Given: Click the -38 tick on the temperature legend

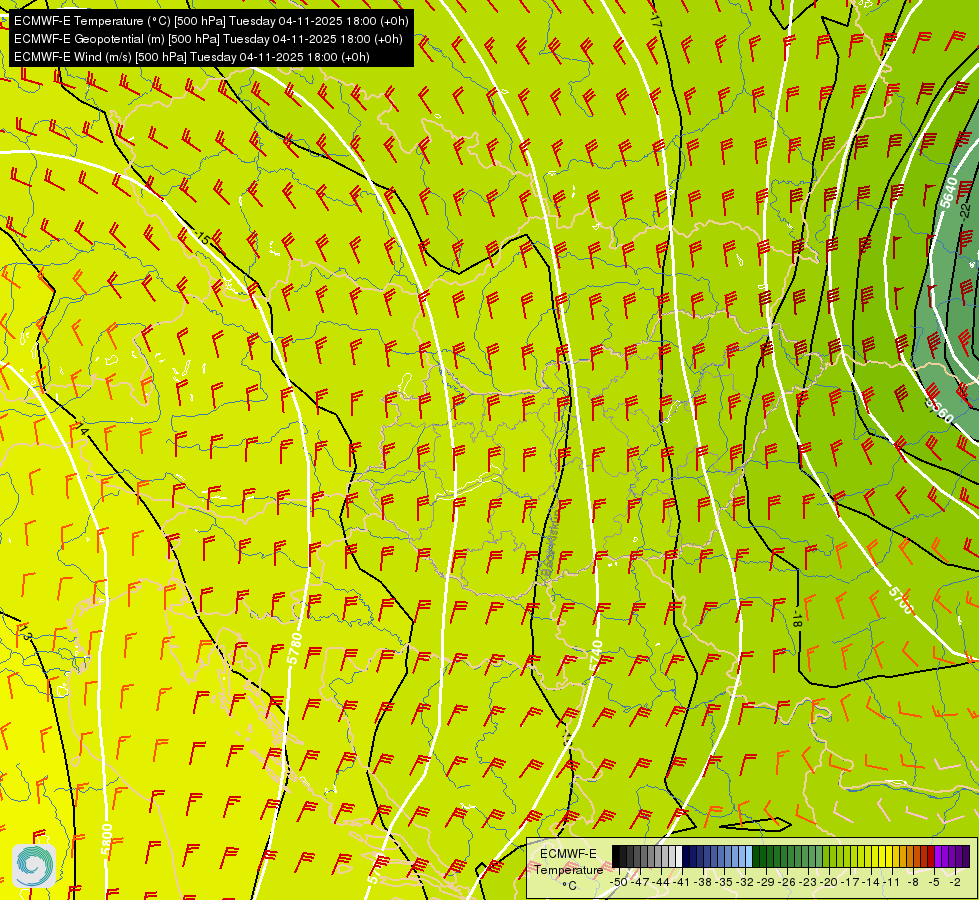Looking at the screenshot, I should coord(703,882).
